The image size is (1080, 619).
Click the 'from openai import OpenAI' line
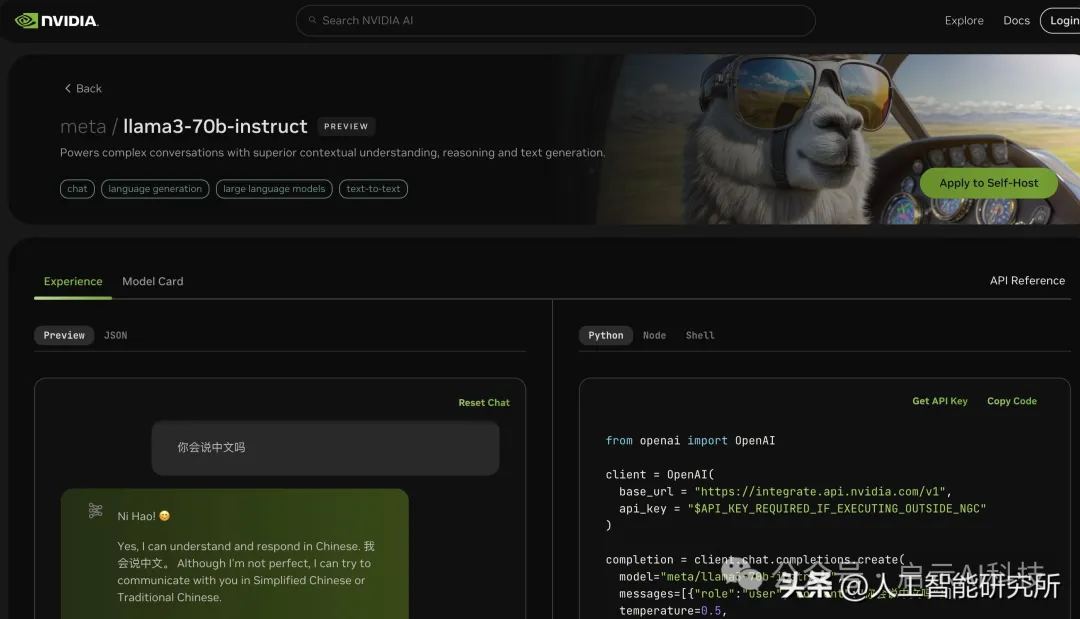(690, 441)
